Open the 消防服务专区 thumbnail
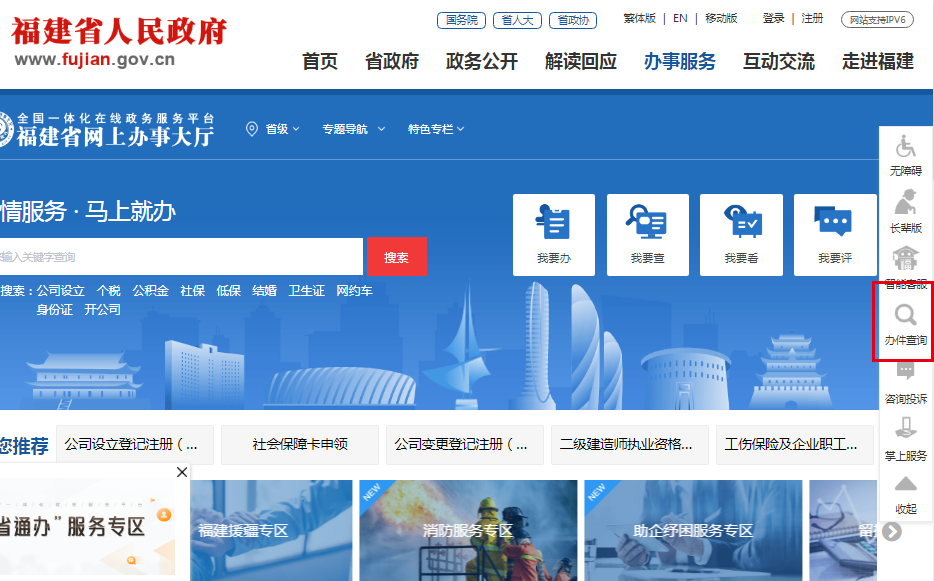 pos(468,530)
